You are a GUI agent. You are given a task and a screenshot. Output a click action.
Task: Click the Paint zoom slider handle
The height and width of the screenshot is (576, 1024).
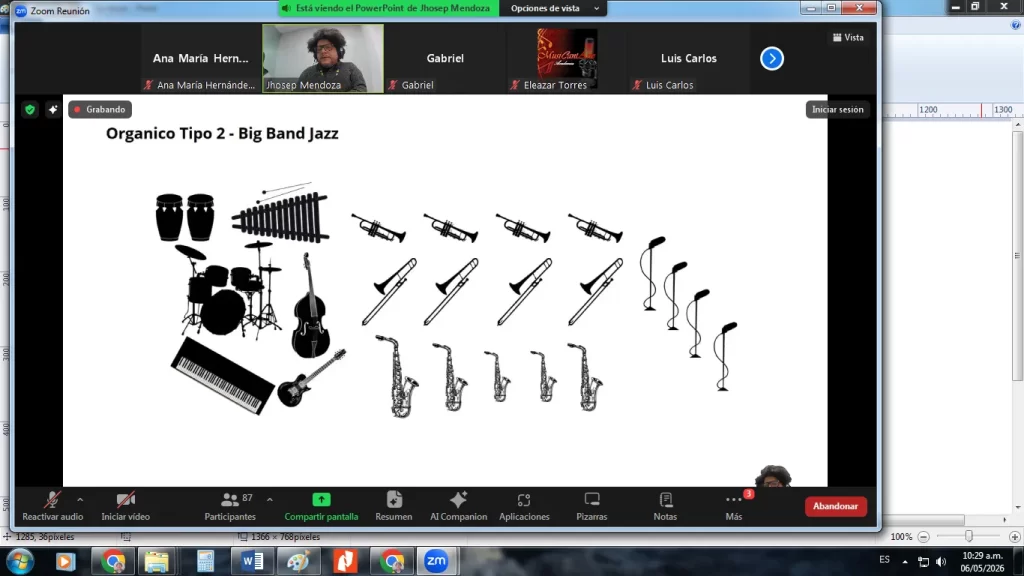point(969,537)
